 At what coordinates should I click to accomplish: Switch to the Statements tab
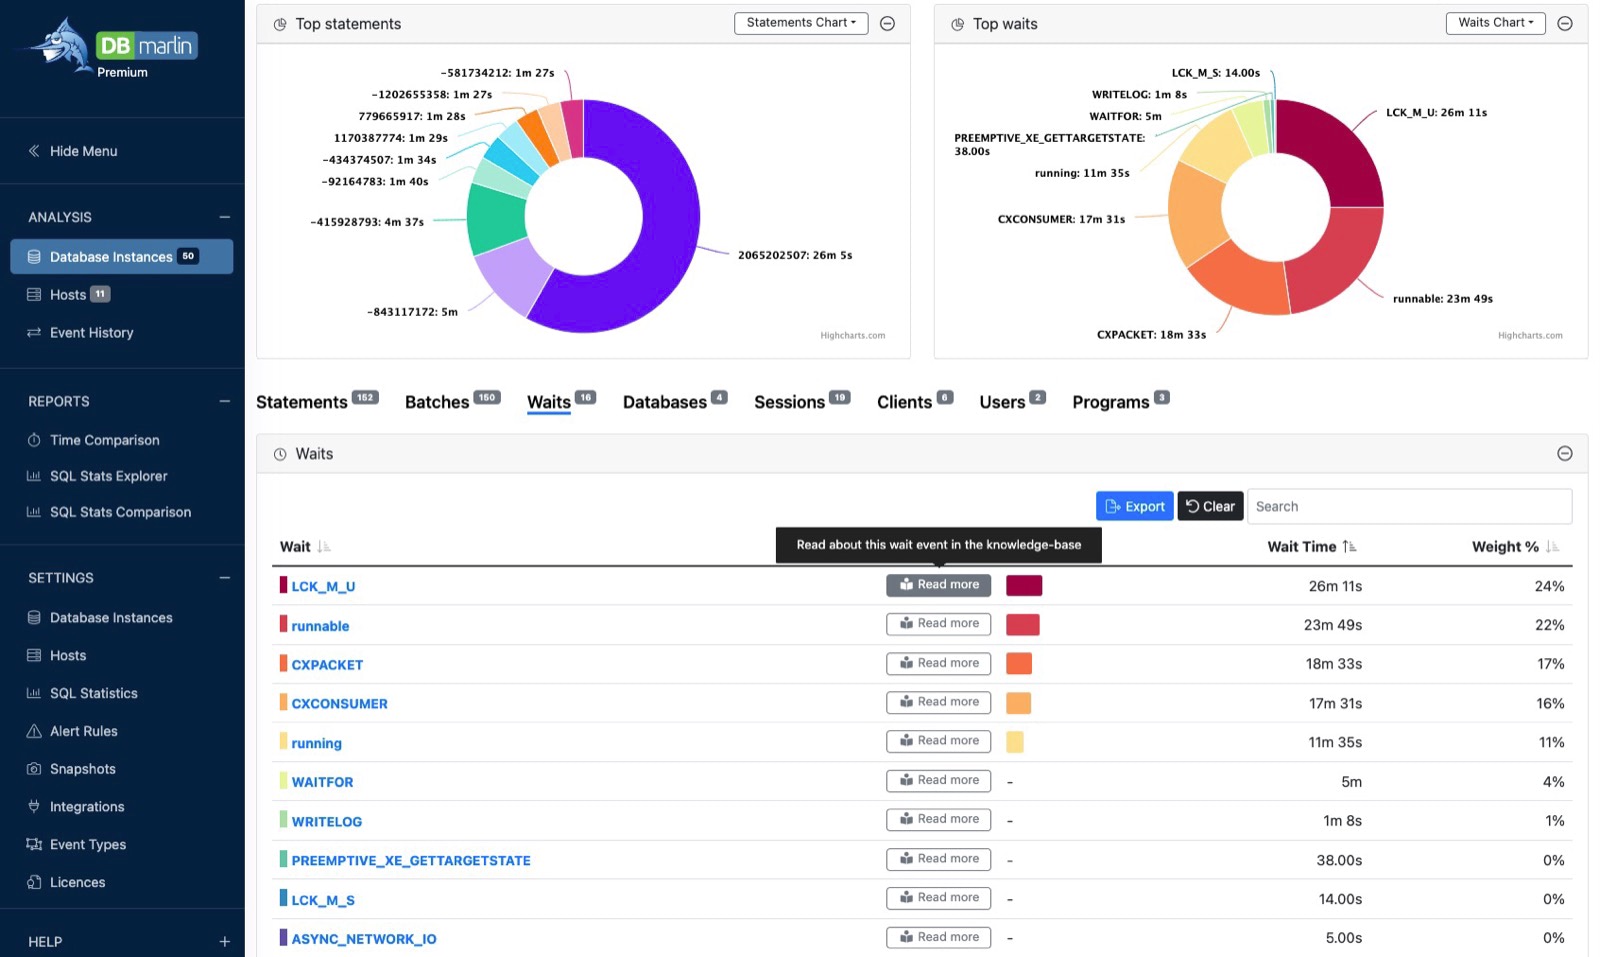pyautogui.click(x=317, y=402)
